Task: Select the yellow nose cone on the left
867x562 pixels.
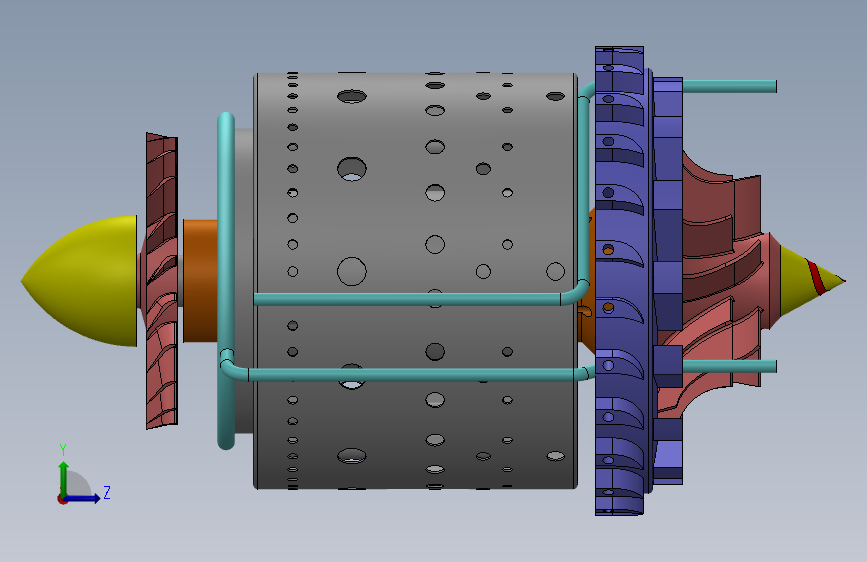Action: [x=80, y=281]
